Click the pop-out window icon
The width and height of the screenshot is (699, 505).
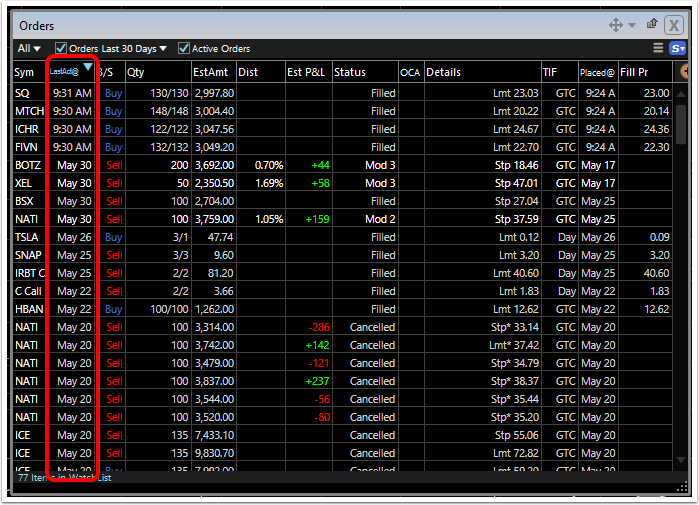652,24
